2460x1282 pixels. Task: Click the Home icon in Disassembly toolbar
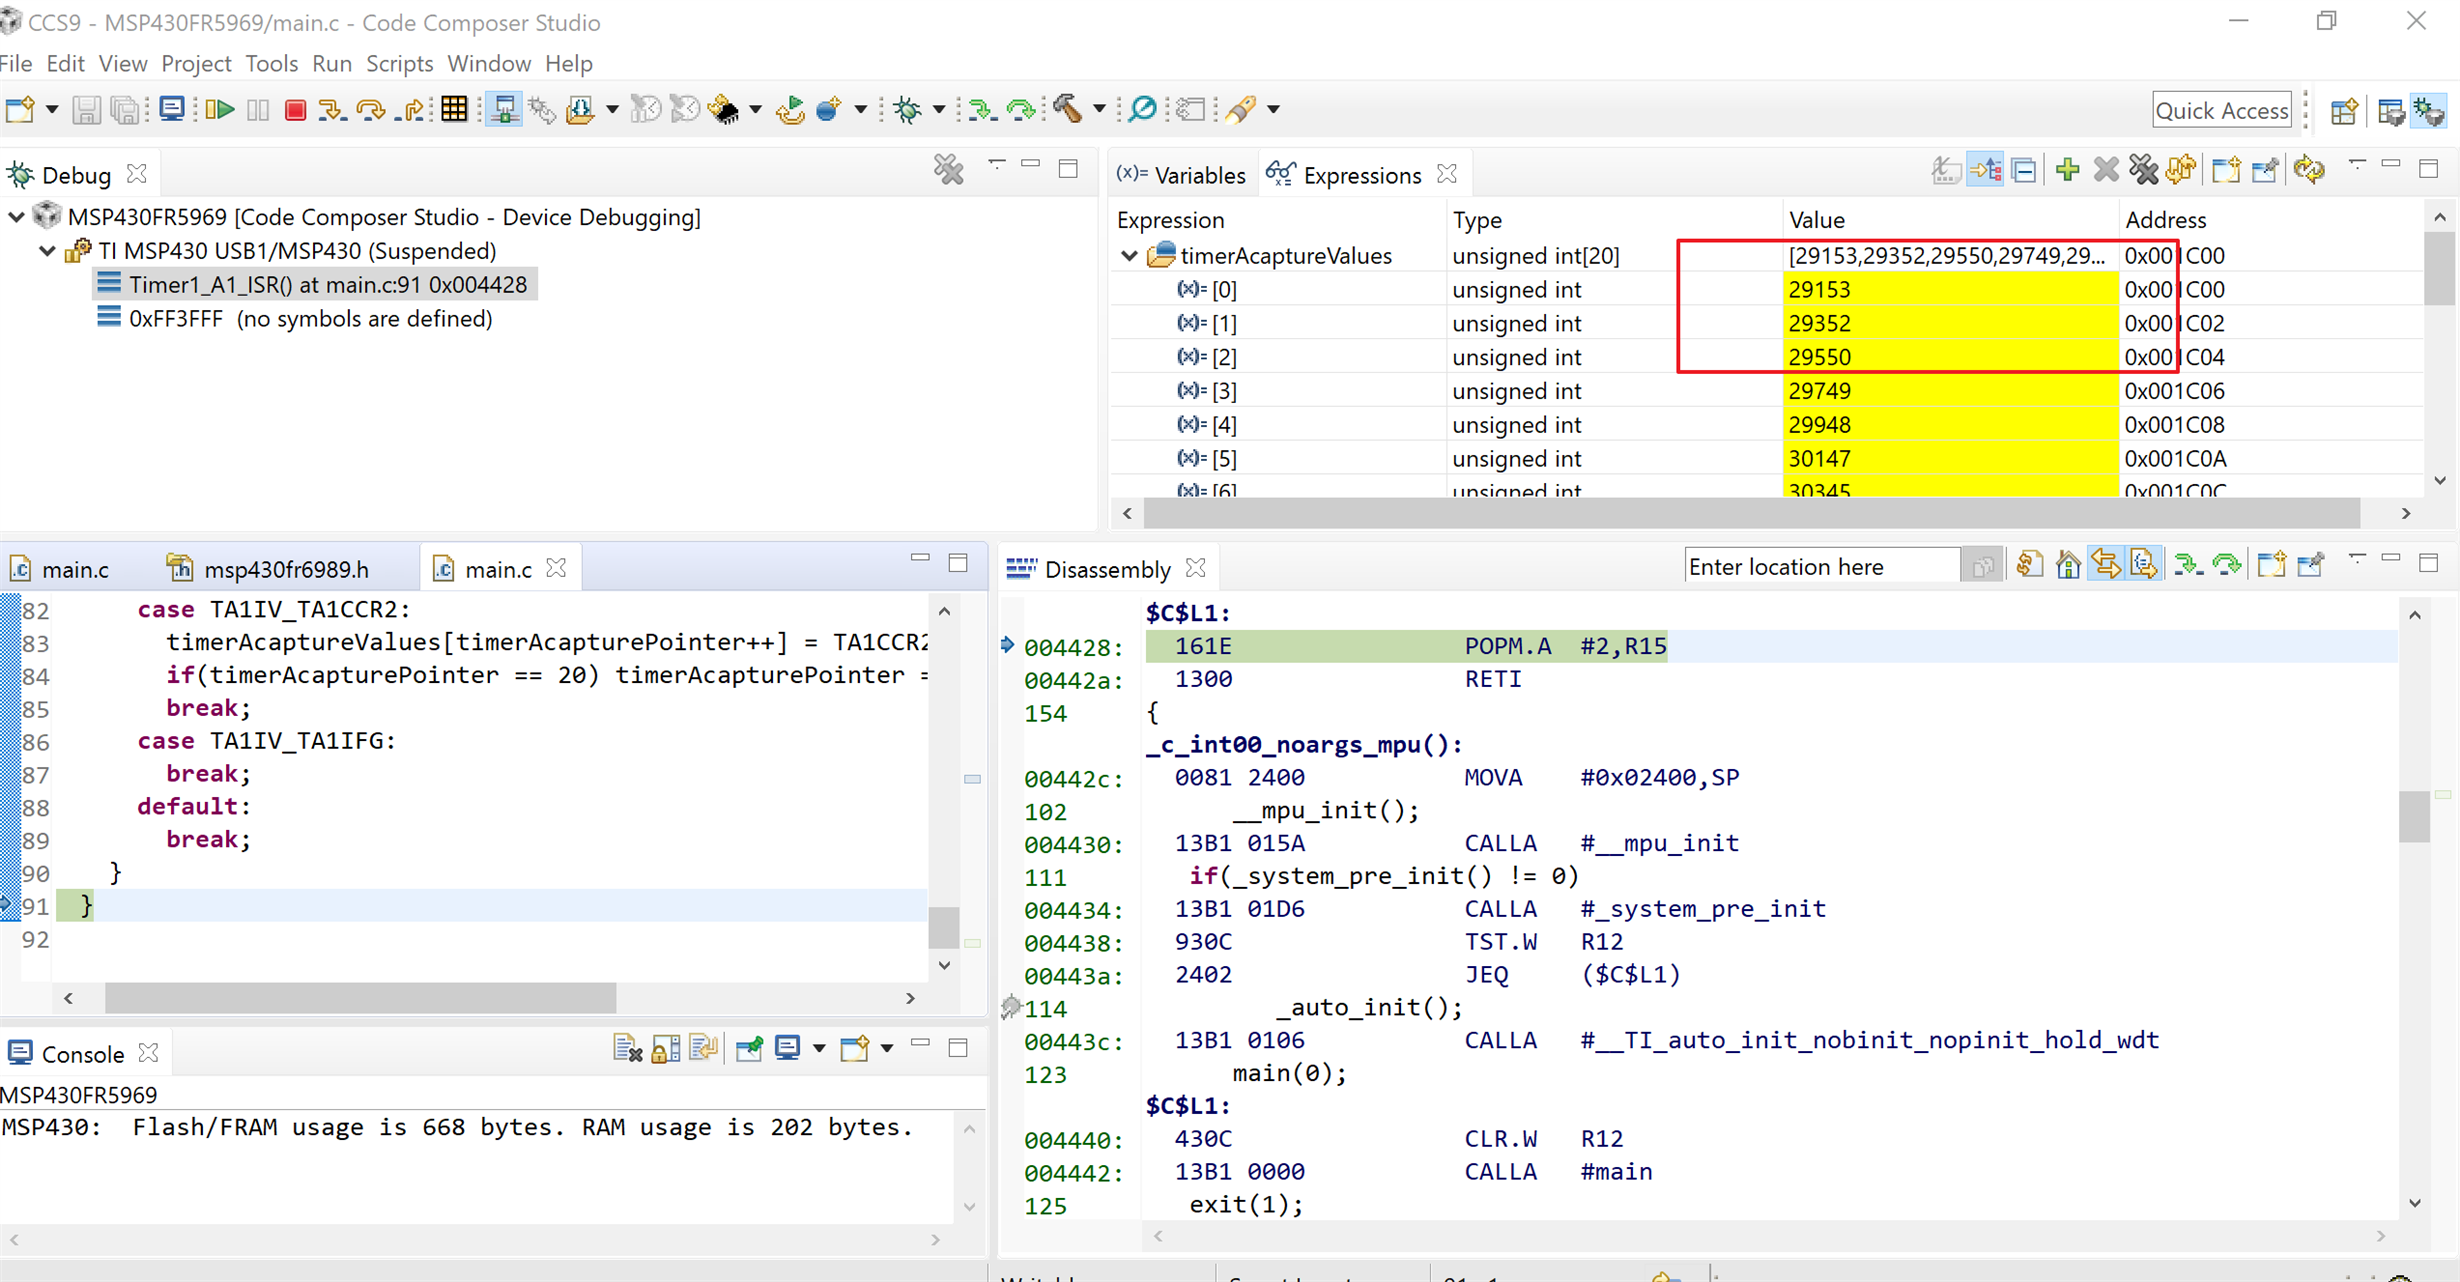click(2068, 566)
